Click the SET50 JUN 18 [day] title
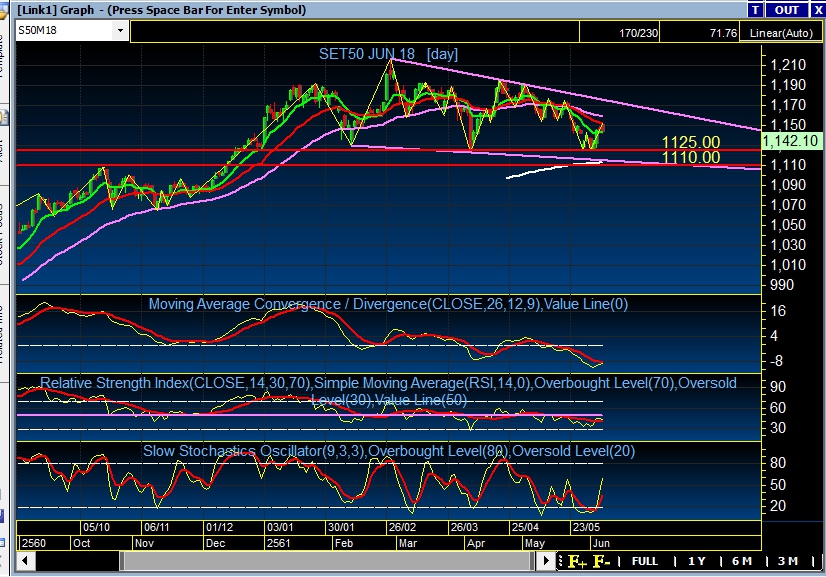 (388, 54)
